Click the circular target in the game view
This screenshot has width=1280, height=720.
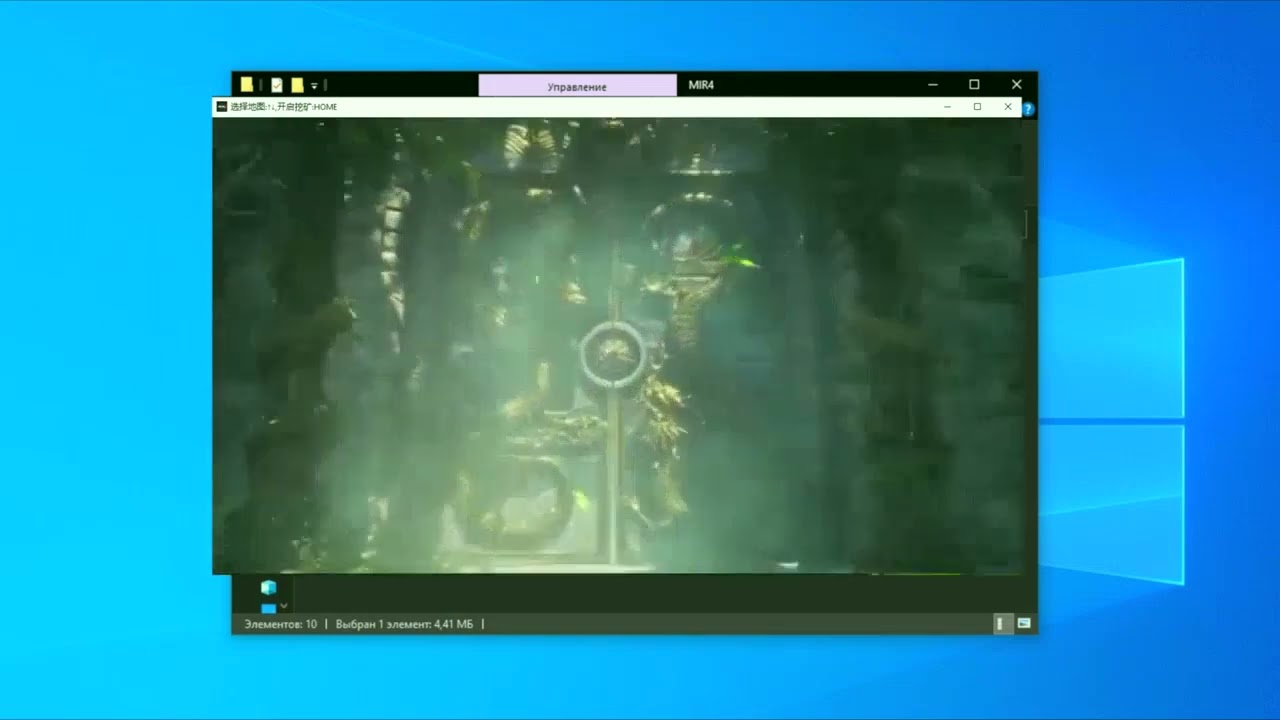pyautogui.click(x=613, y=354)
